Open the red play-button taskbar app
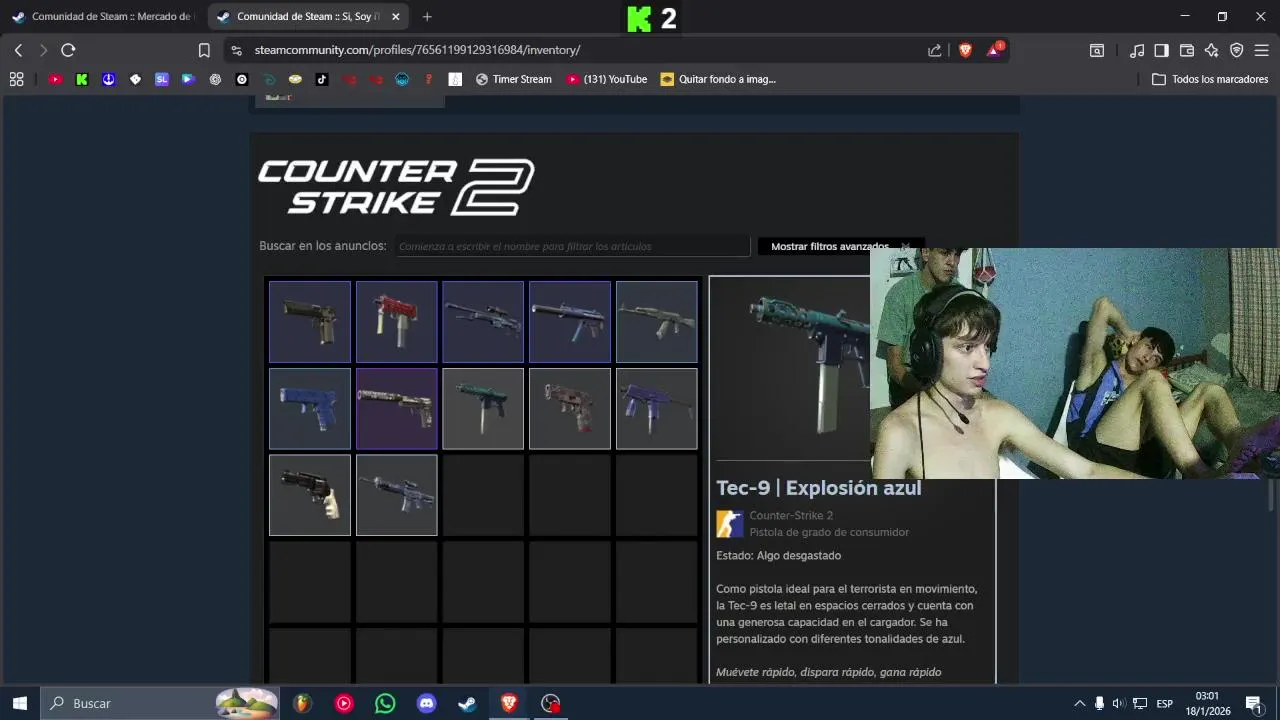Viewport: 1280px width, 720px height. tap(344, 703)
